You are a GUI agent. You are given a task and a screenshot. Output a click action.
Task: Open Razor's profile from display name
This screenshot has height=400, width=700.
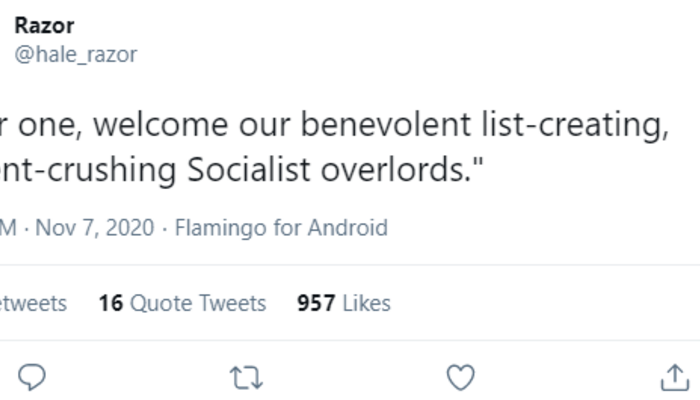click(x=44, y=25)
